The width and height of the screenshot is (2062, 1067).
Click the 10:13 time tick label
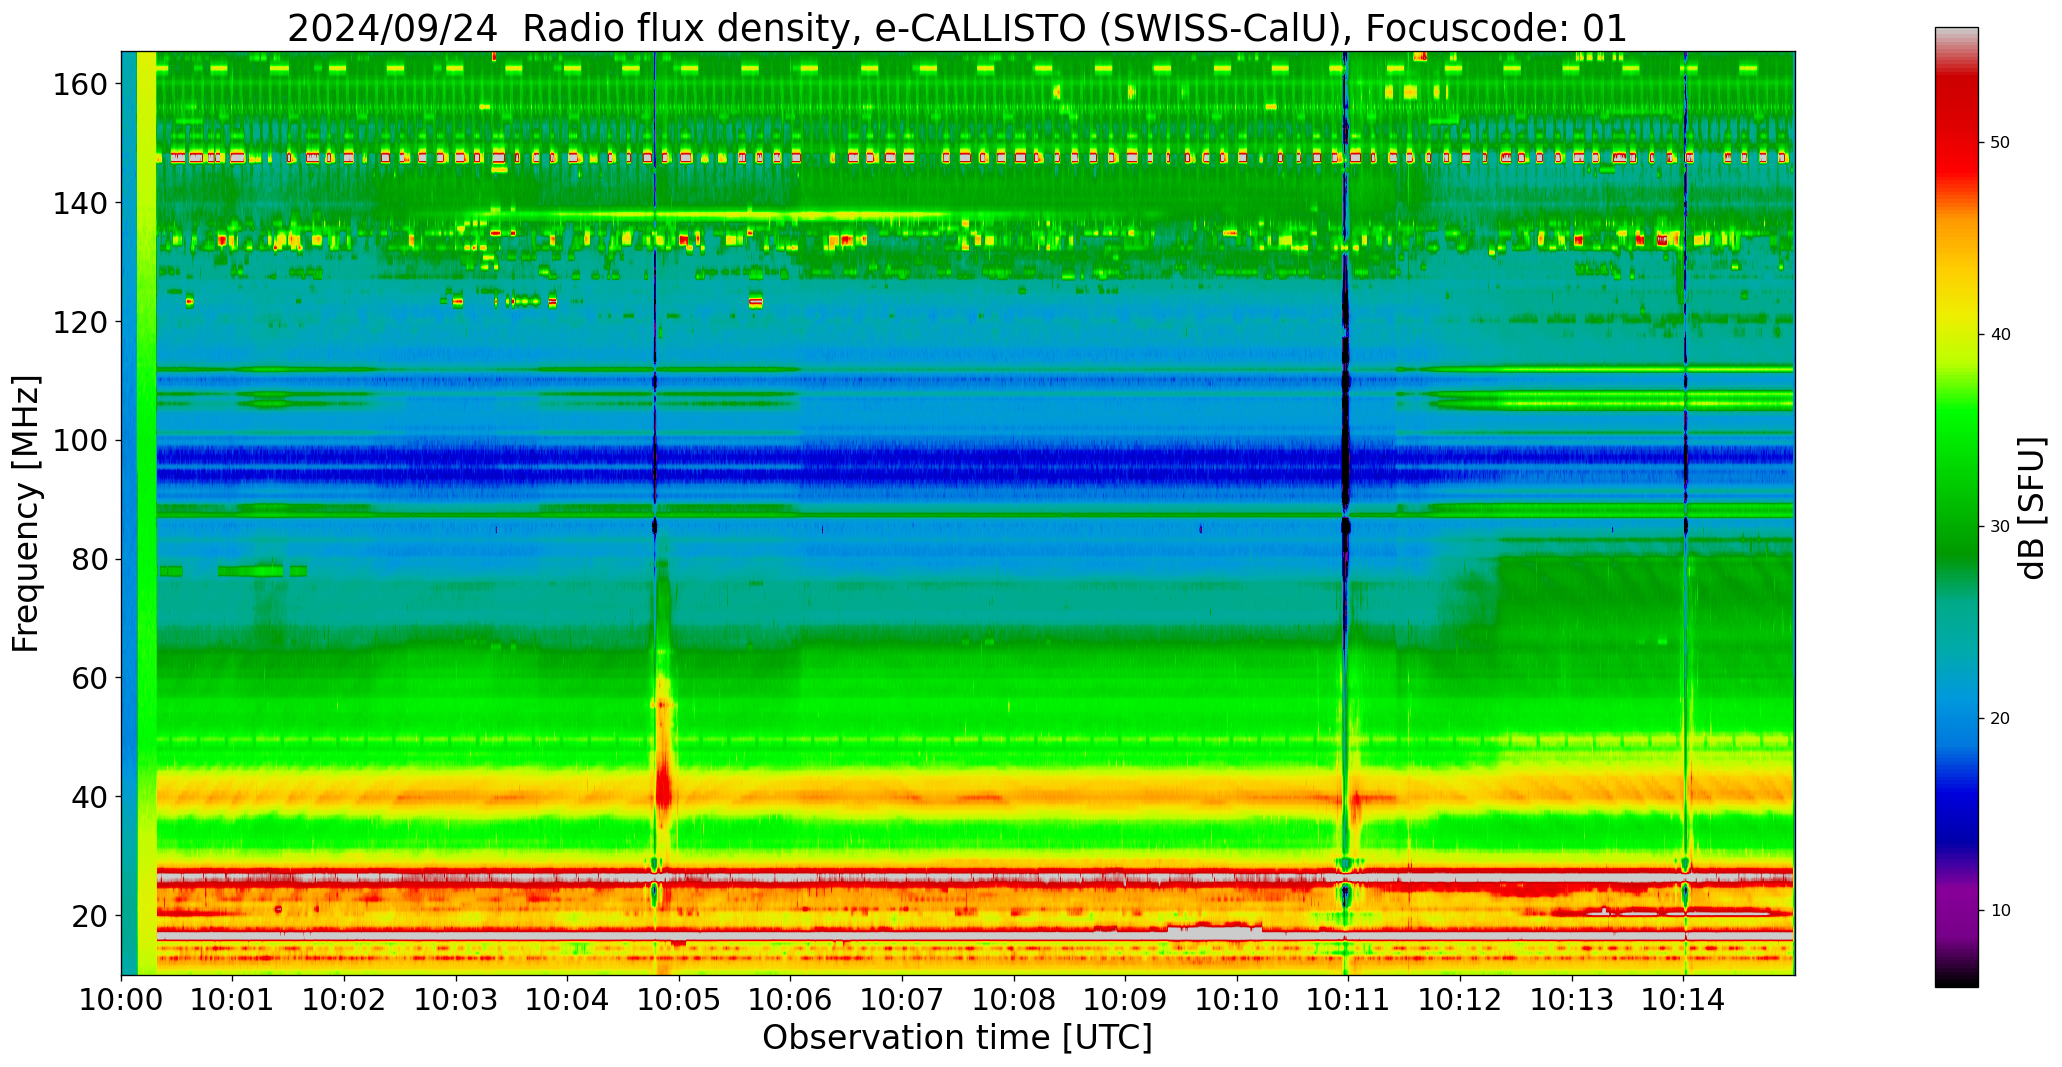(1571, 1000)
